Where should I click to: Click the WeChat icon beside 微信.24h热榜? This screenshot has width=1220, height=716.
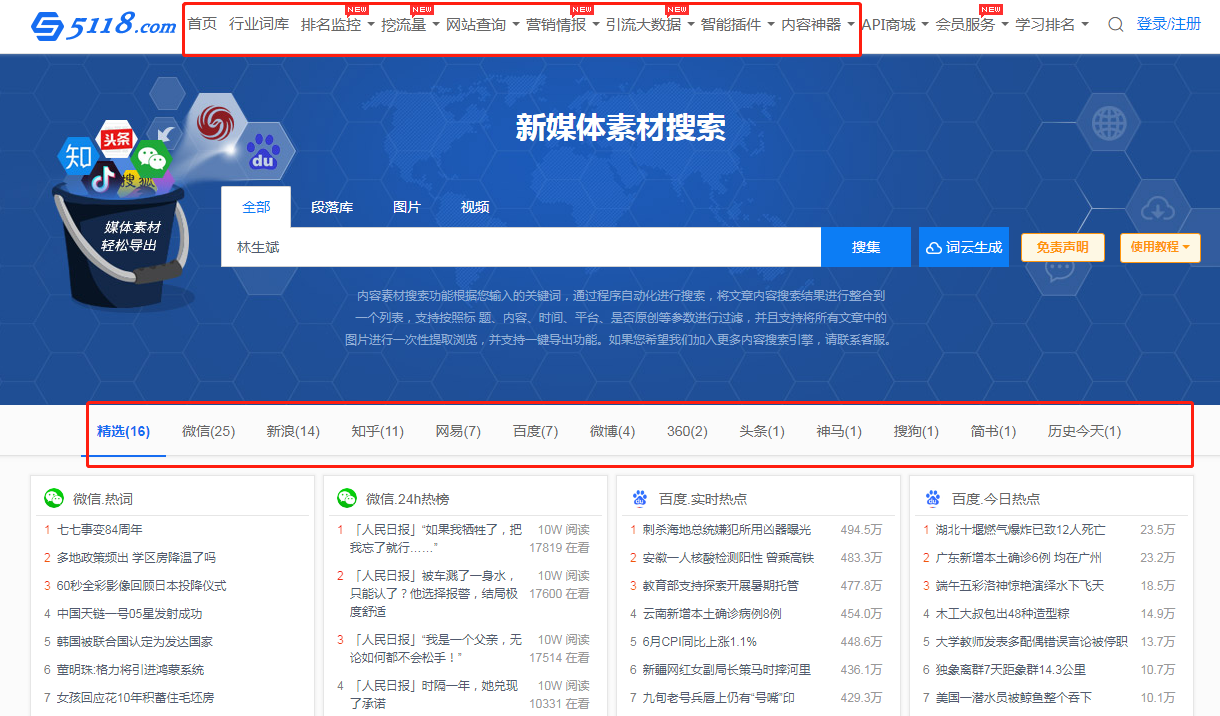(x=347, y=498)
